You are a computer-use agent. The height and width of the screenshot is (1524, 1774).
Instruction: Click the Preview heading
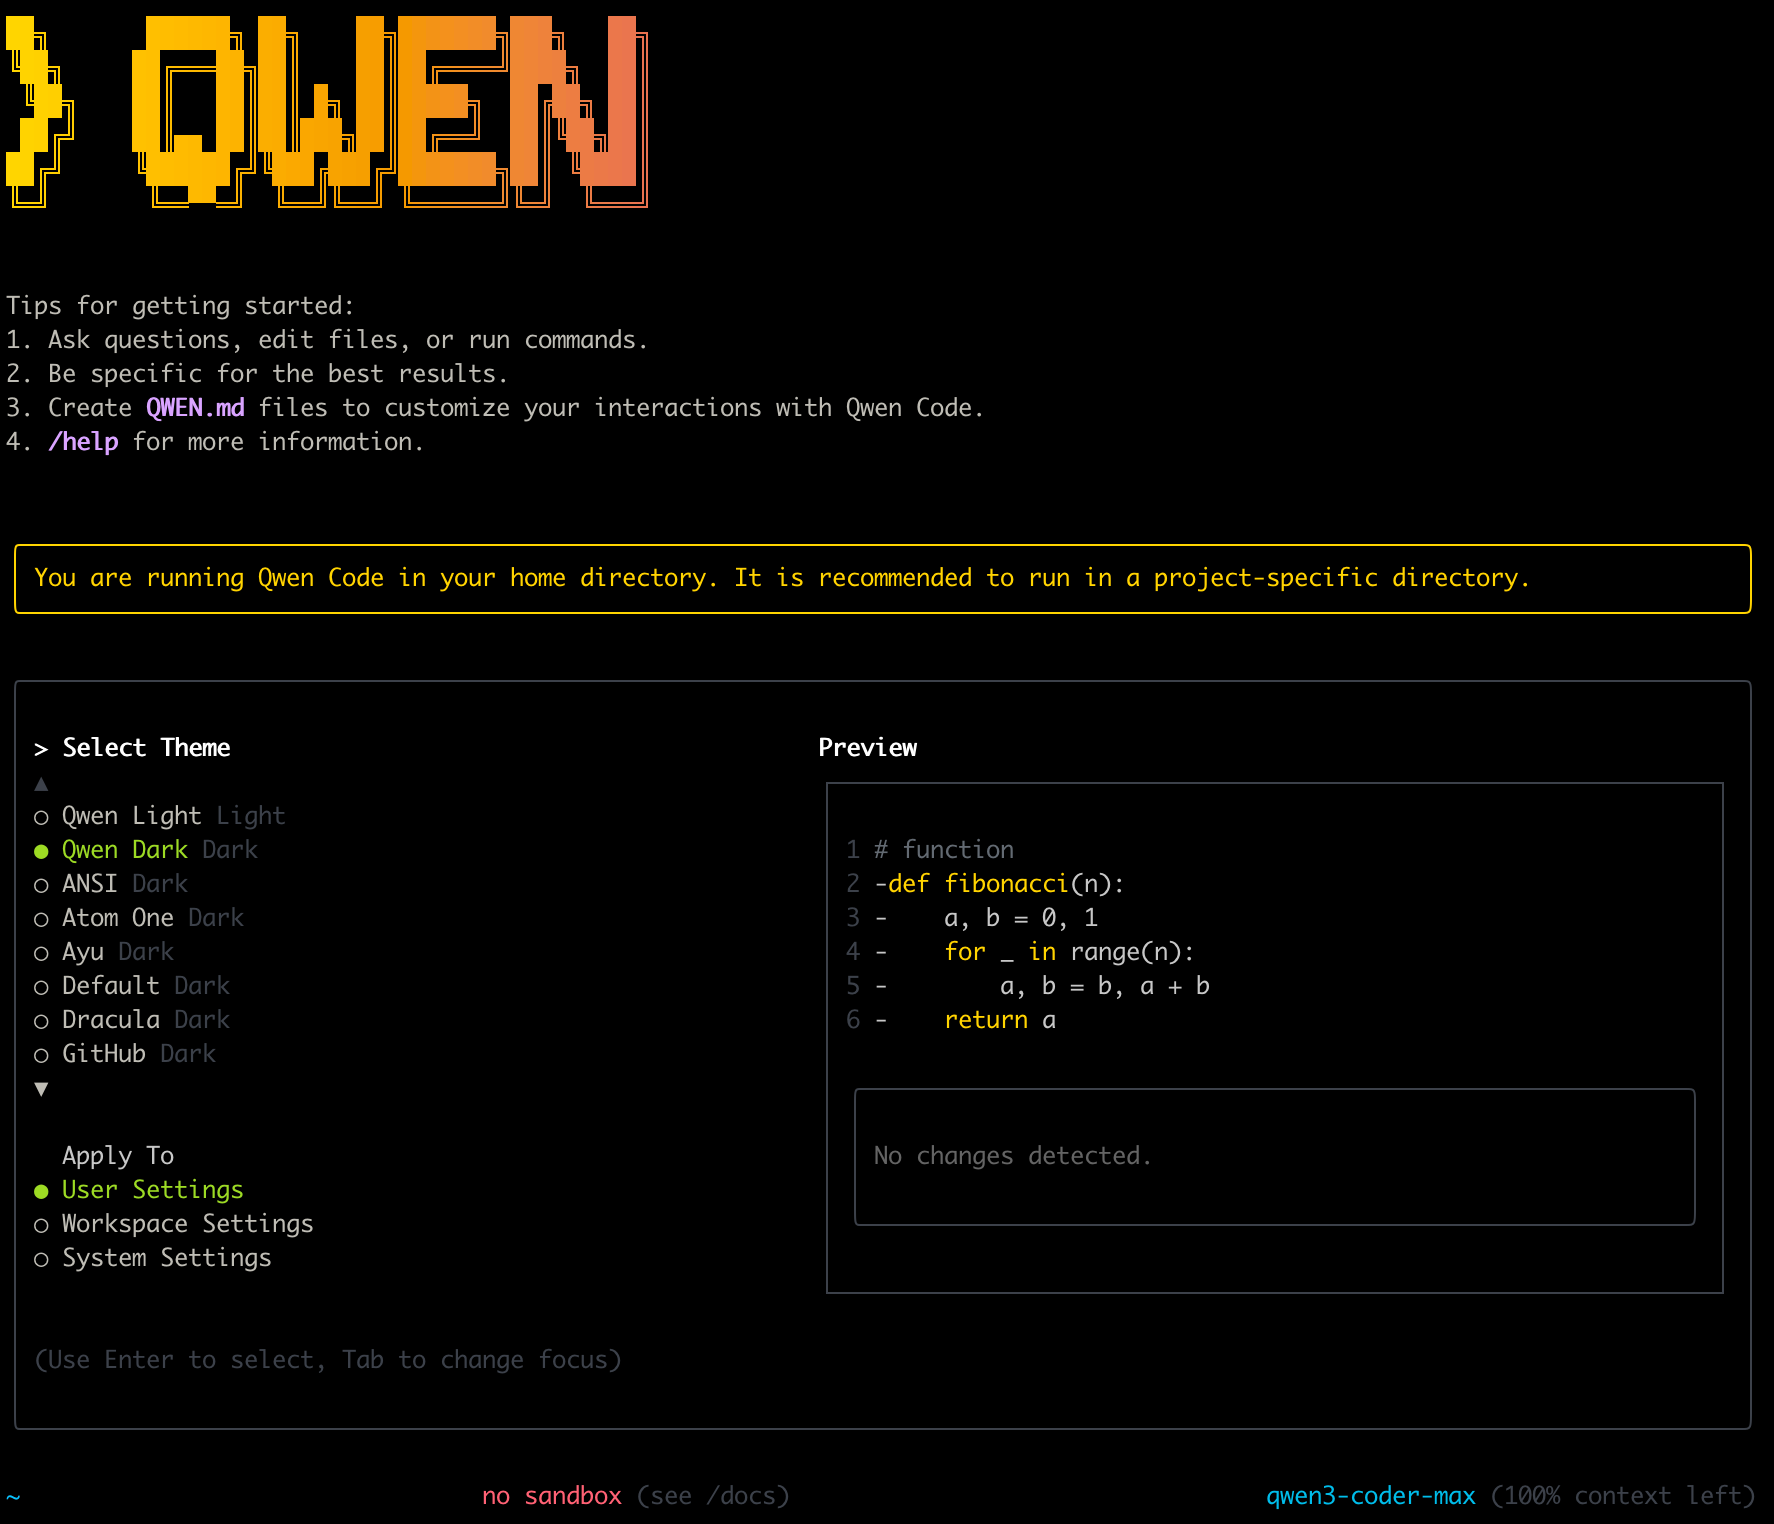coord(868,748)
